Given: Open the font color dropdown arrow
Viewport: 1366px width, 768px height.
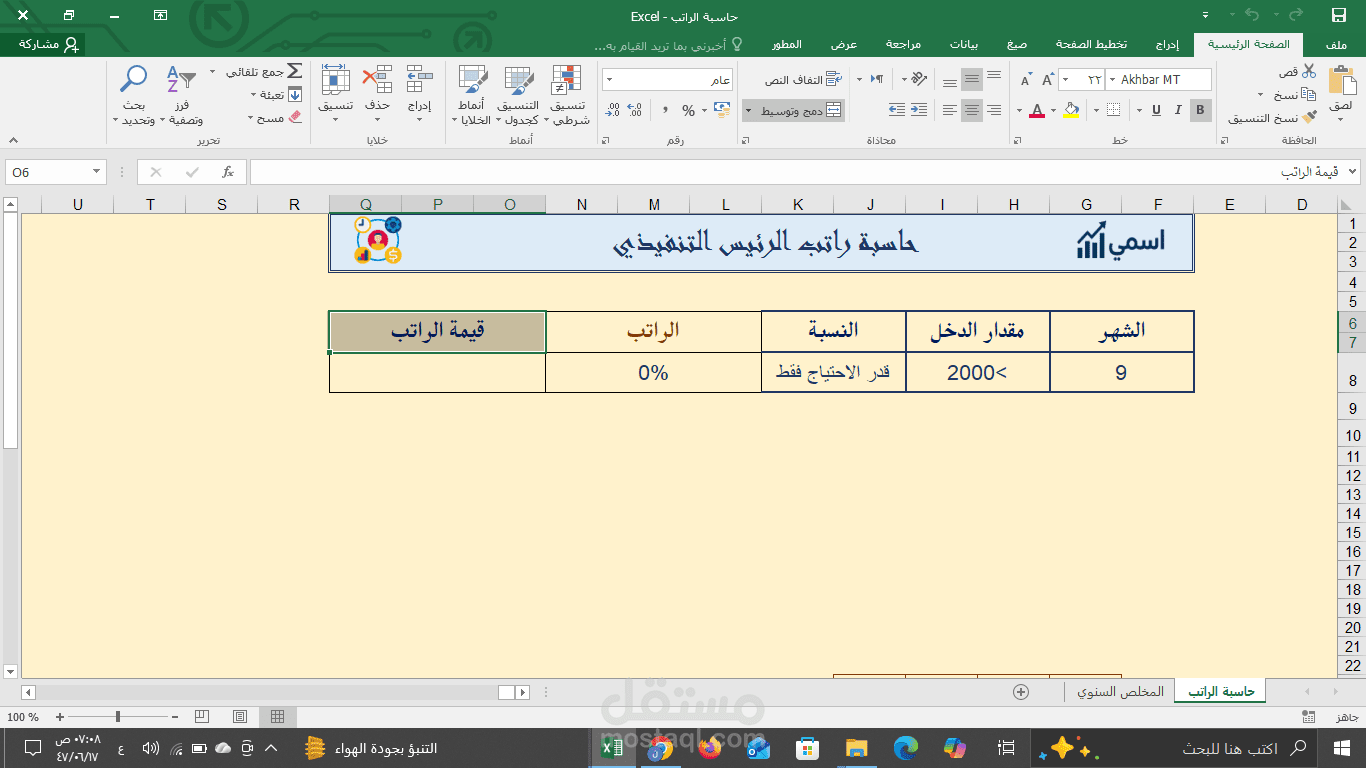Looking at the screenshot, I should [x=1019, y=110].
